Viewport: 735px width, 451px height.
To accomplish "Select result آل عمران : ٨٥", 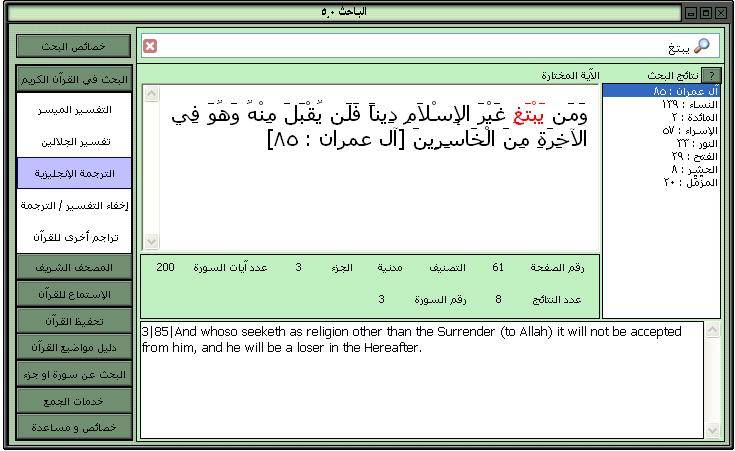I will click(x=661, y=91).
